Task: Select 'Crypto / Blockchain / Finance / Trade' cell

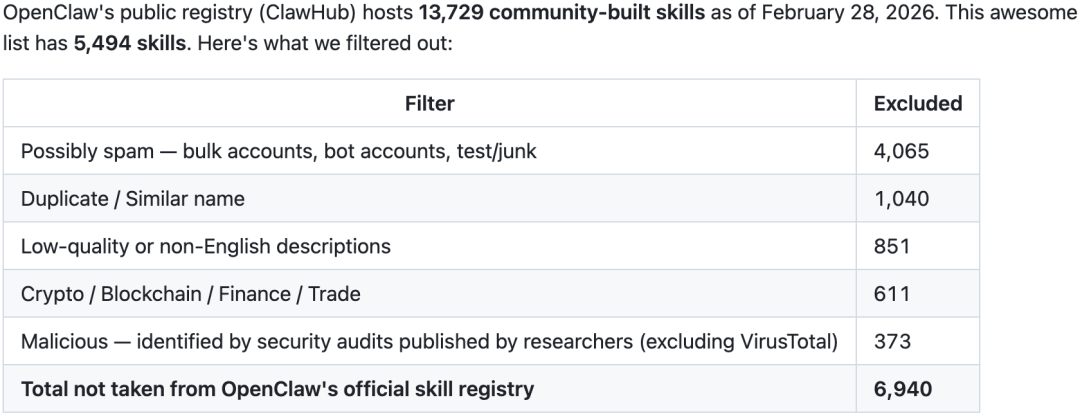Action: [191, 294]
